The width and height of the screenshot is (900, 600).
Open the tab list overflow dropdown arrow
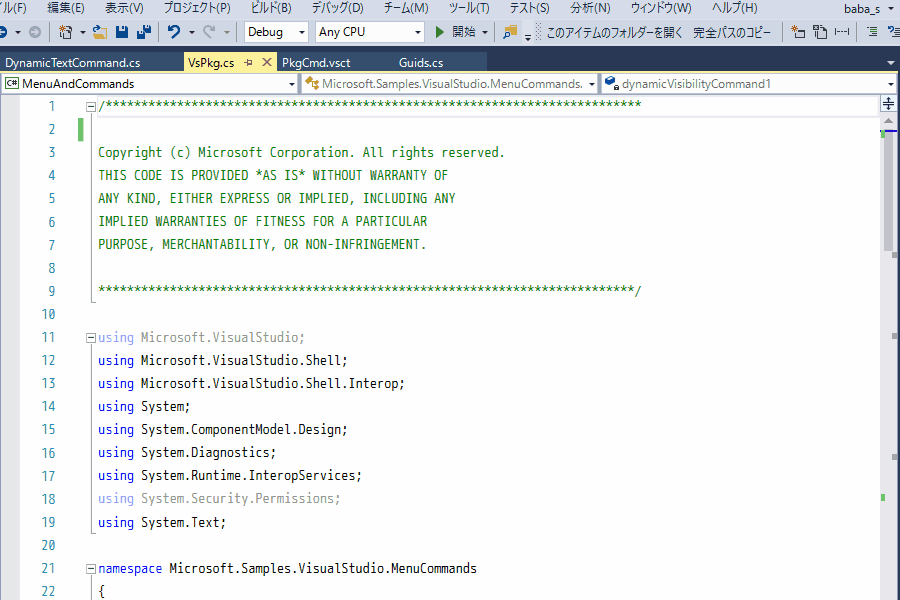point(890,63)
